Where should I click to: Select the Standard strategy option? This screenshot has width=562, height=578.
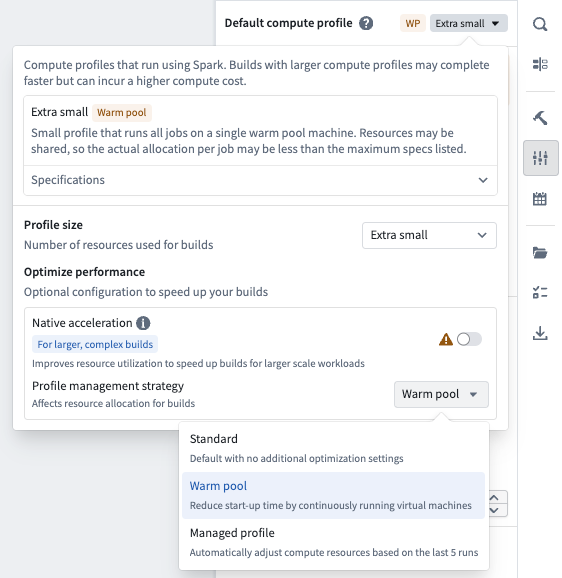pyautogui.click(x=334, y=448)
